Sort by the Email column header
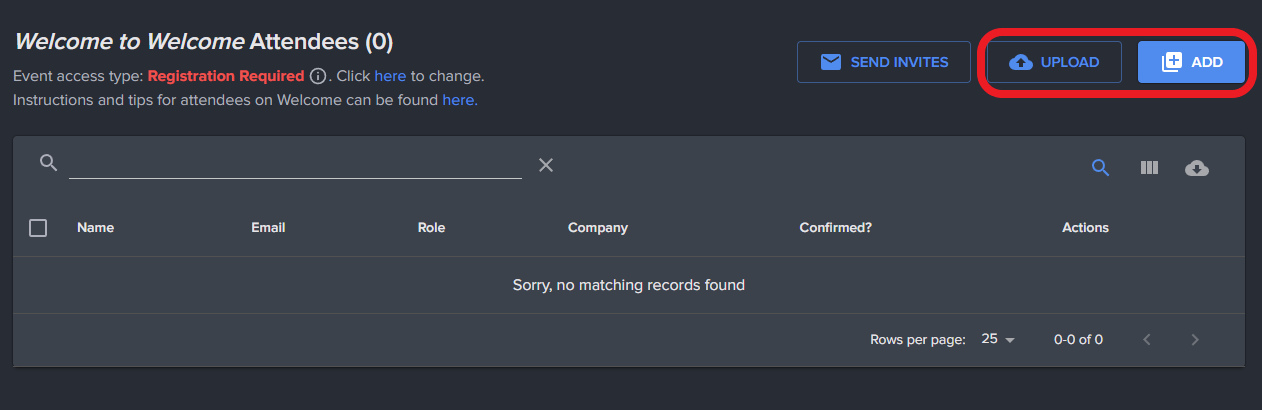The width and height of the screenshot is (1262, 410). click(268, 228)
